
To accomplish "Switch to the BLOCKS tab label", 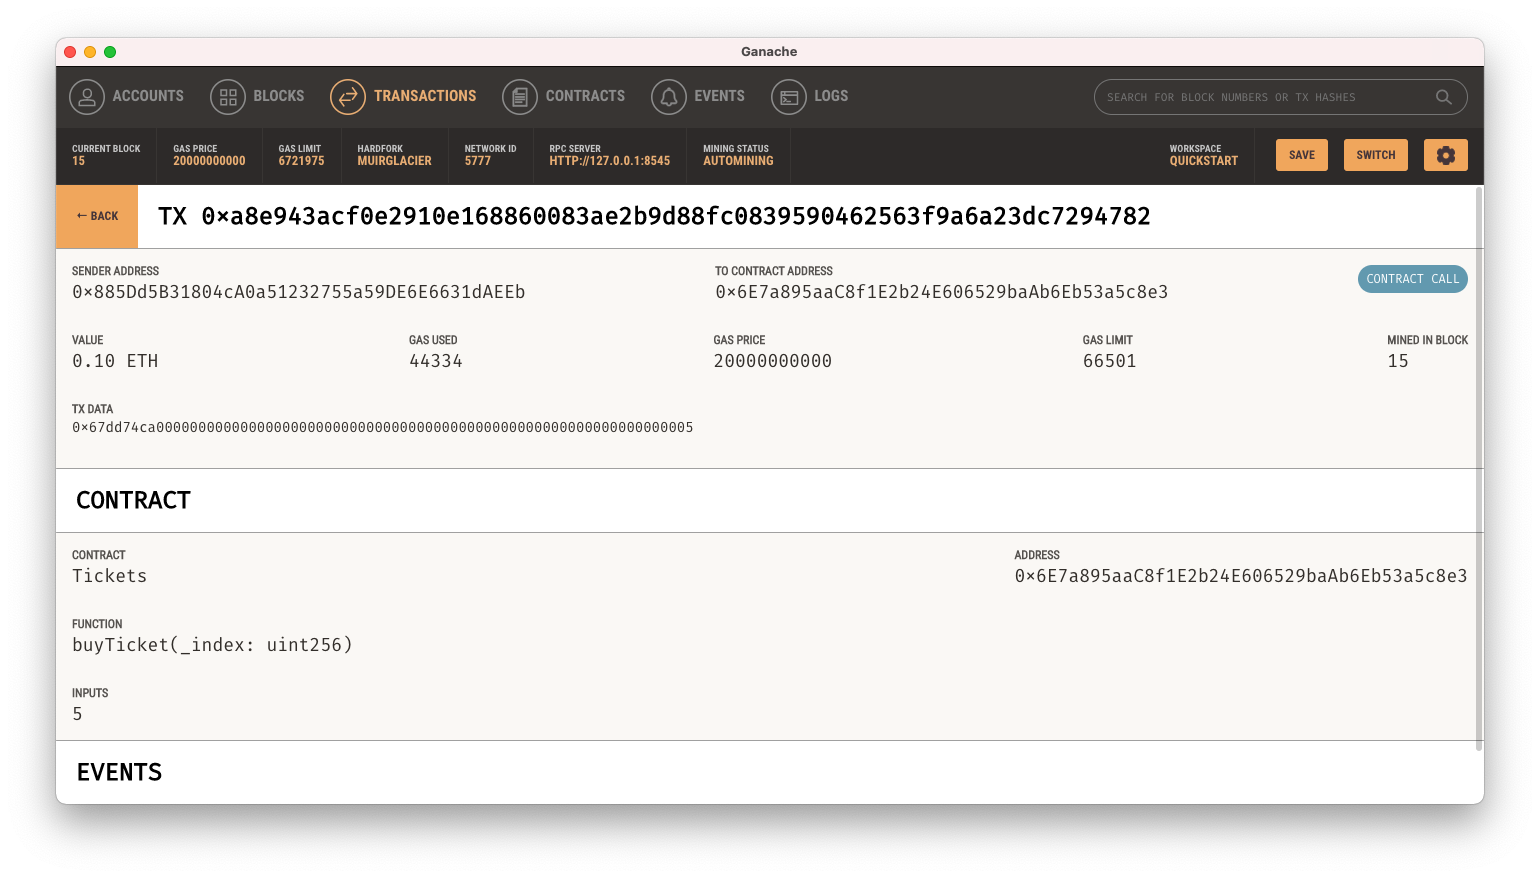I will pyautogui.click(x=279, y=96).
